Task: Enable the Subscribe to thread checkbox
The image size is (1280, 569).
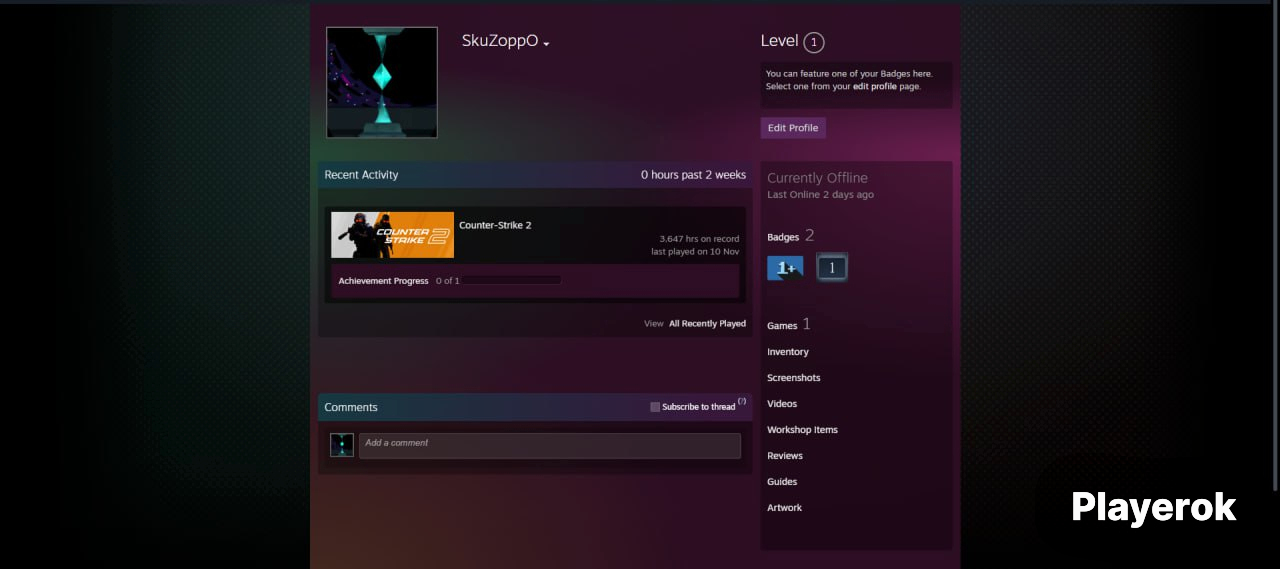Action: 655,407
